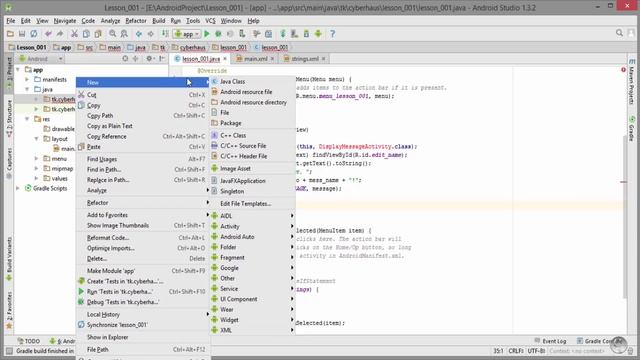Click the Back navigation arrow icon

pyautogui.click(x=139, y=34)
